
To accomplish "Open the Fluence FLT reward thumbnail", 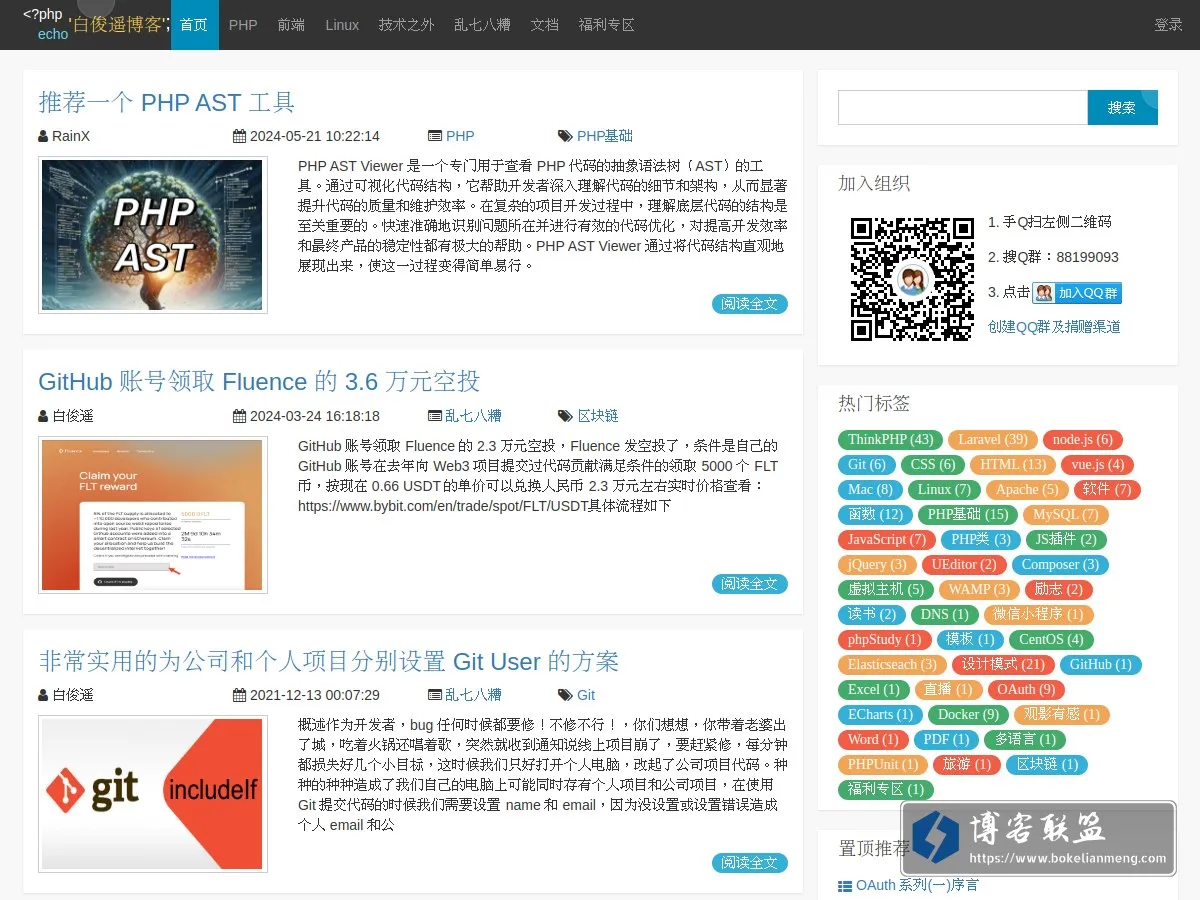I will [x=153, y=515].
